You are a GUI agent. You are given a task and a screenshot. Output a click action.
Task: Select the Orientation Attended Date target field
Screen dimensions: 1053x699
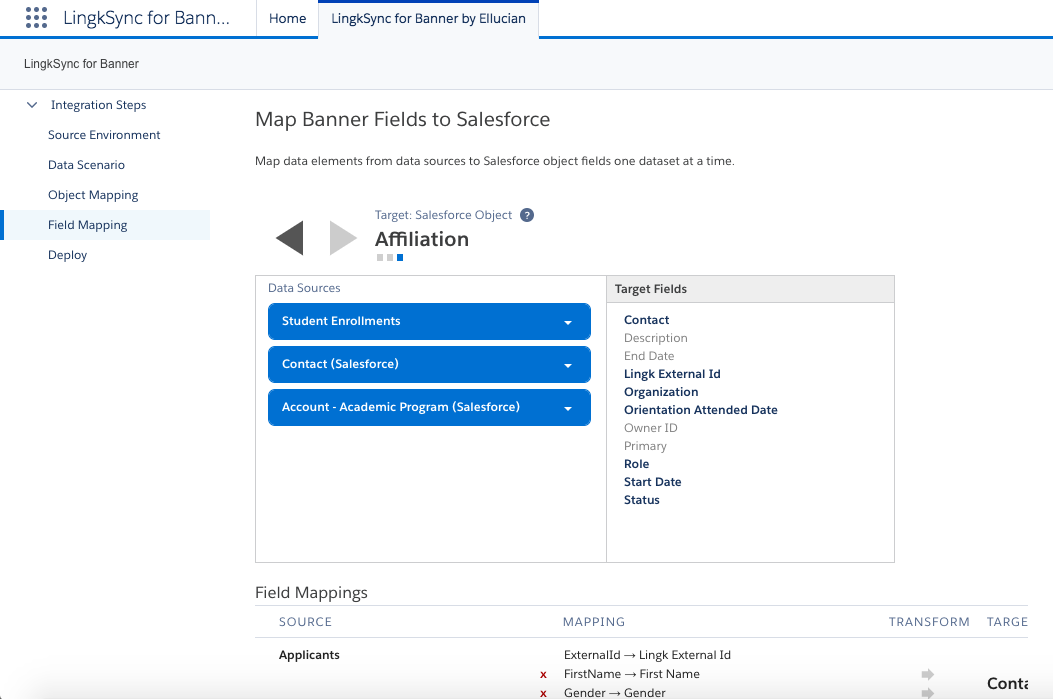coord(700,410)
